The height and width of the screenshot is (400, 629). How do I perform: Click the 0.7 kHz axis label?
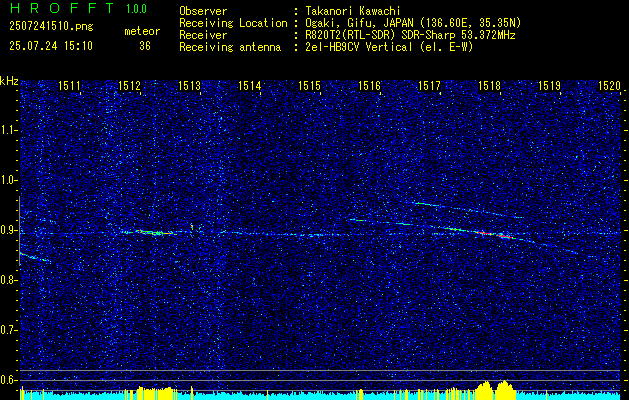[x=9, y=330]
